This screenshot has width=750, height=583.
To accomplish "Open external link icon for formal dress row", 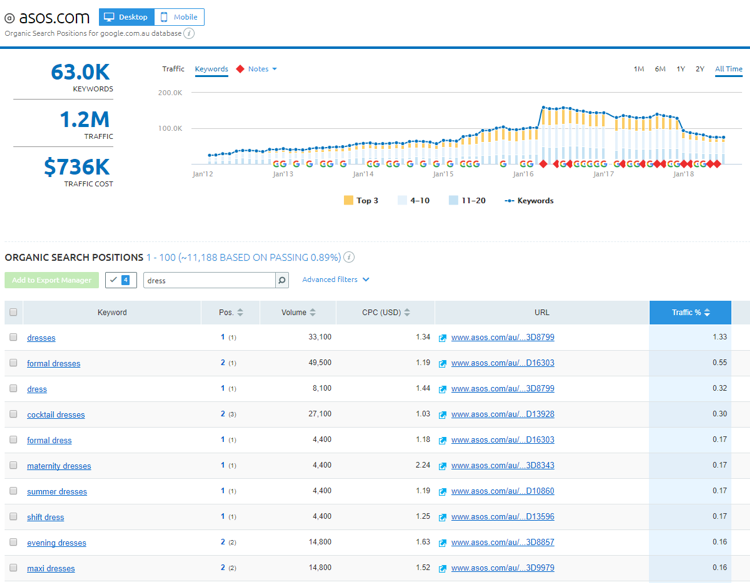I will click(x=442, y=440).
